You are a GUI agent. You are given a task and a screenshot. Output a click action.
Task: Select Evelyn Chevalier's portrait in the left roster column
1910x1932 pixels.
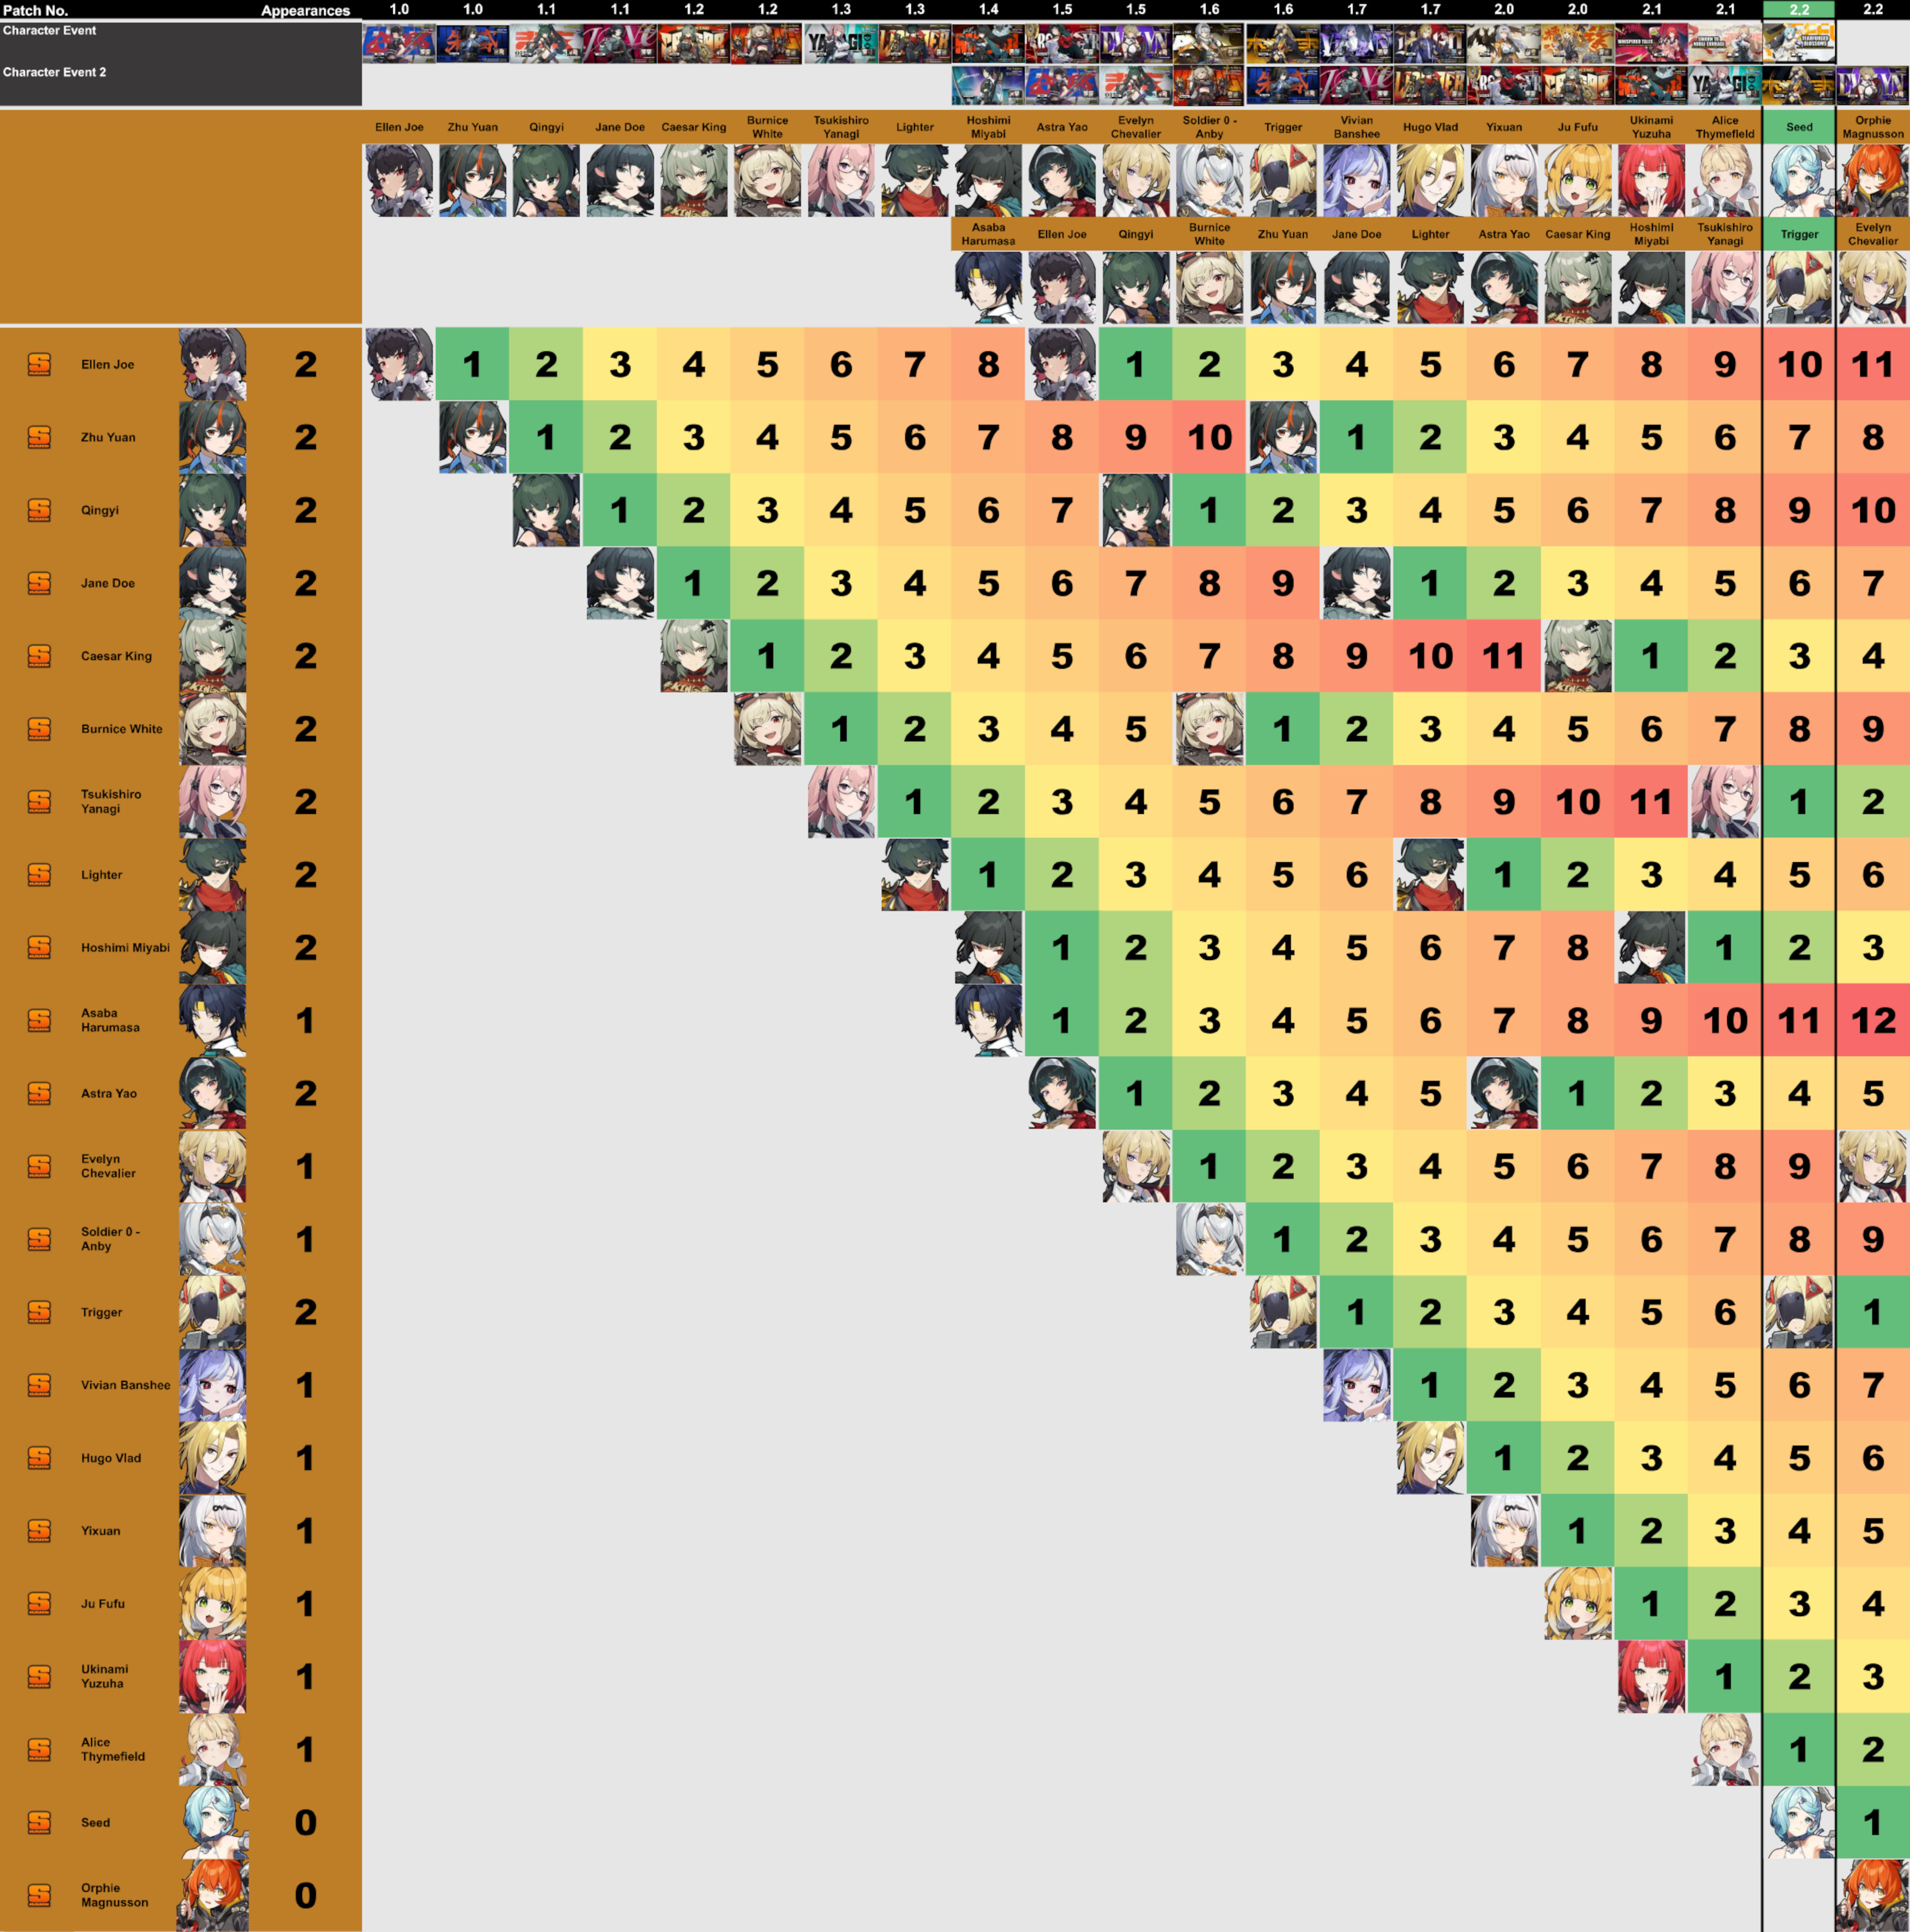[213, 1166]
